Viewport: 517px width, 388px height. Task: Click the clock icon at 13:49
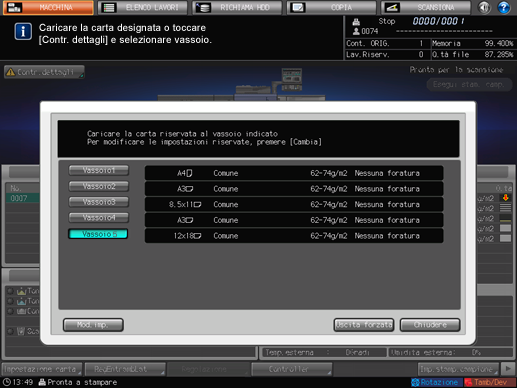pos(6,382)
